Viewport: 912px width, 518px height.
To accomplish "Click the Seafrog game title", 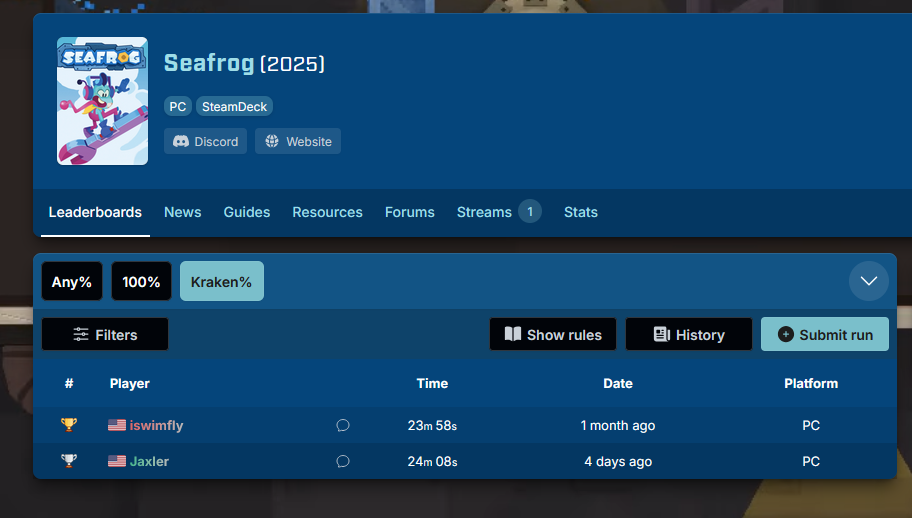I will [209, 63].
